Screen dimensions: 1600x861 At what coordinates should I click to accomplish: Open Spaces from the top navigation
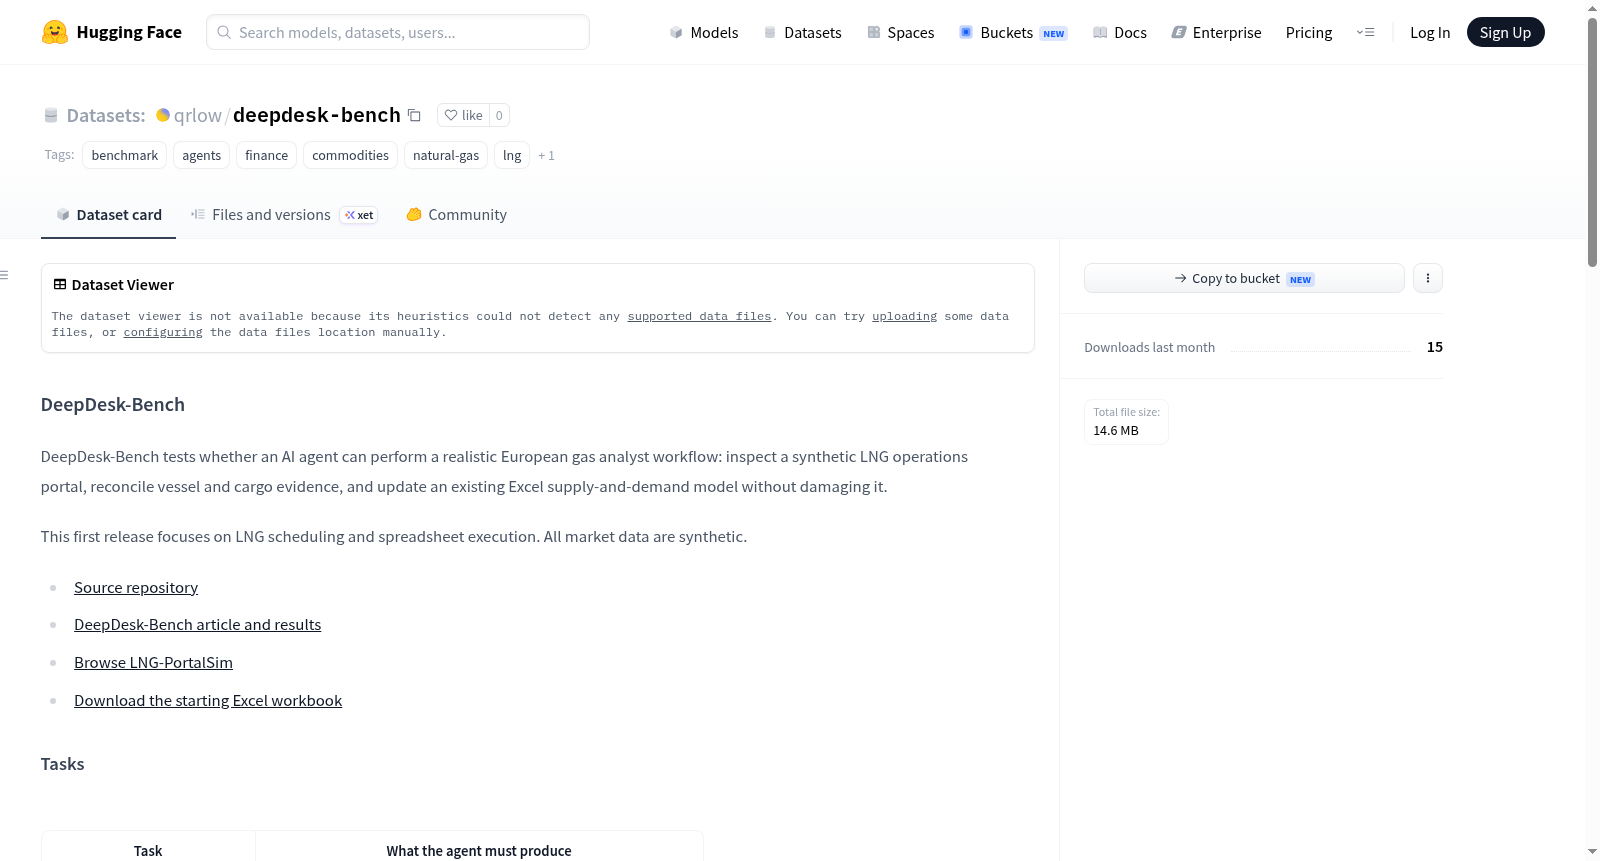[x=901, y=32]
